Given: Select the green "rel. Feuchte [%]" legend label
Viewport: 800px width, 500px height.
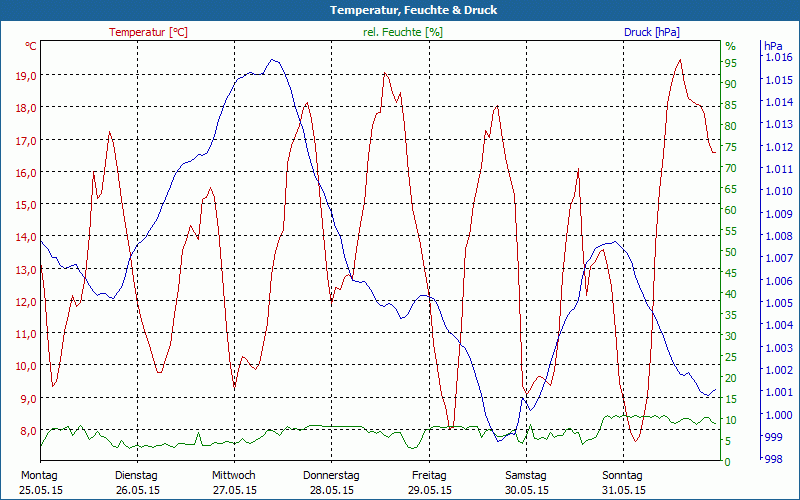Looking at the screenshot, I should [402, 32].
